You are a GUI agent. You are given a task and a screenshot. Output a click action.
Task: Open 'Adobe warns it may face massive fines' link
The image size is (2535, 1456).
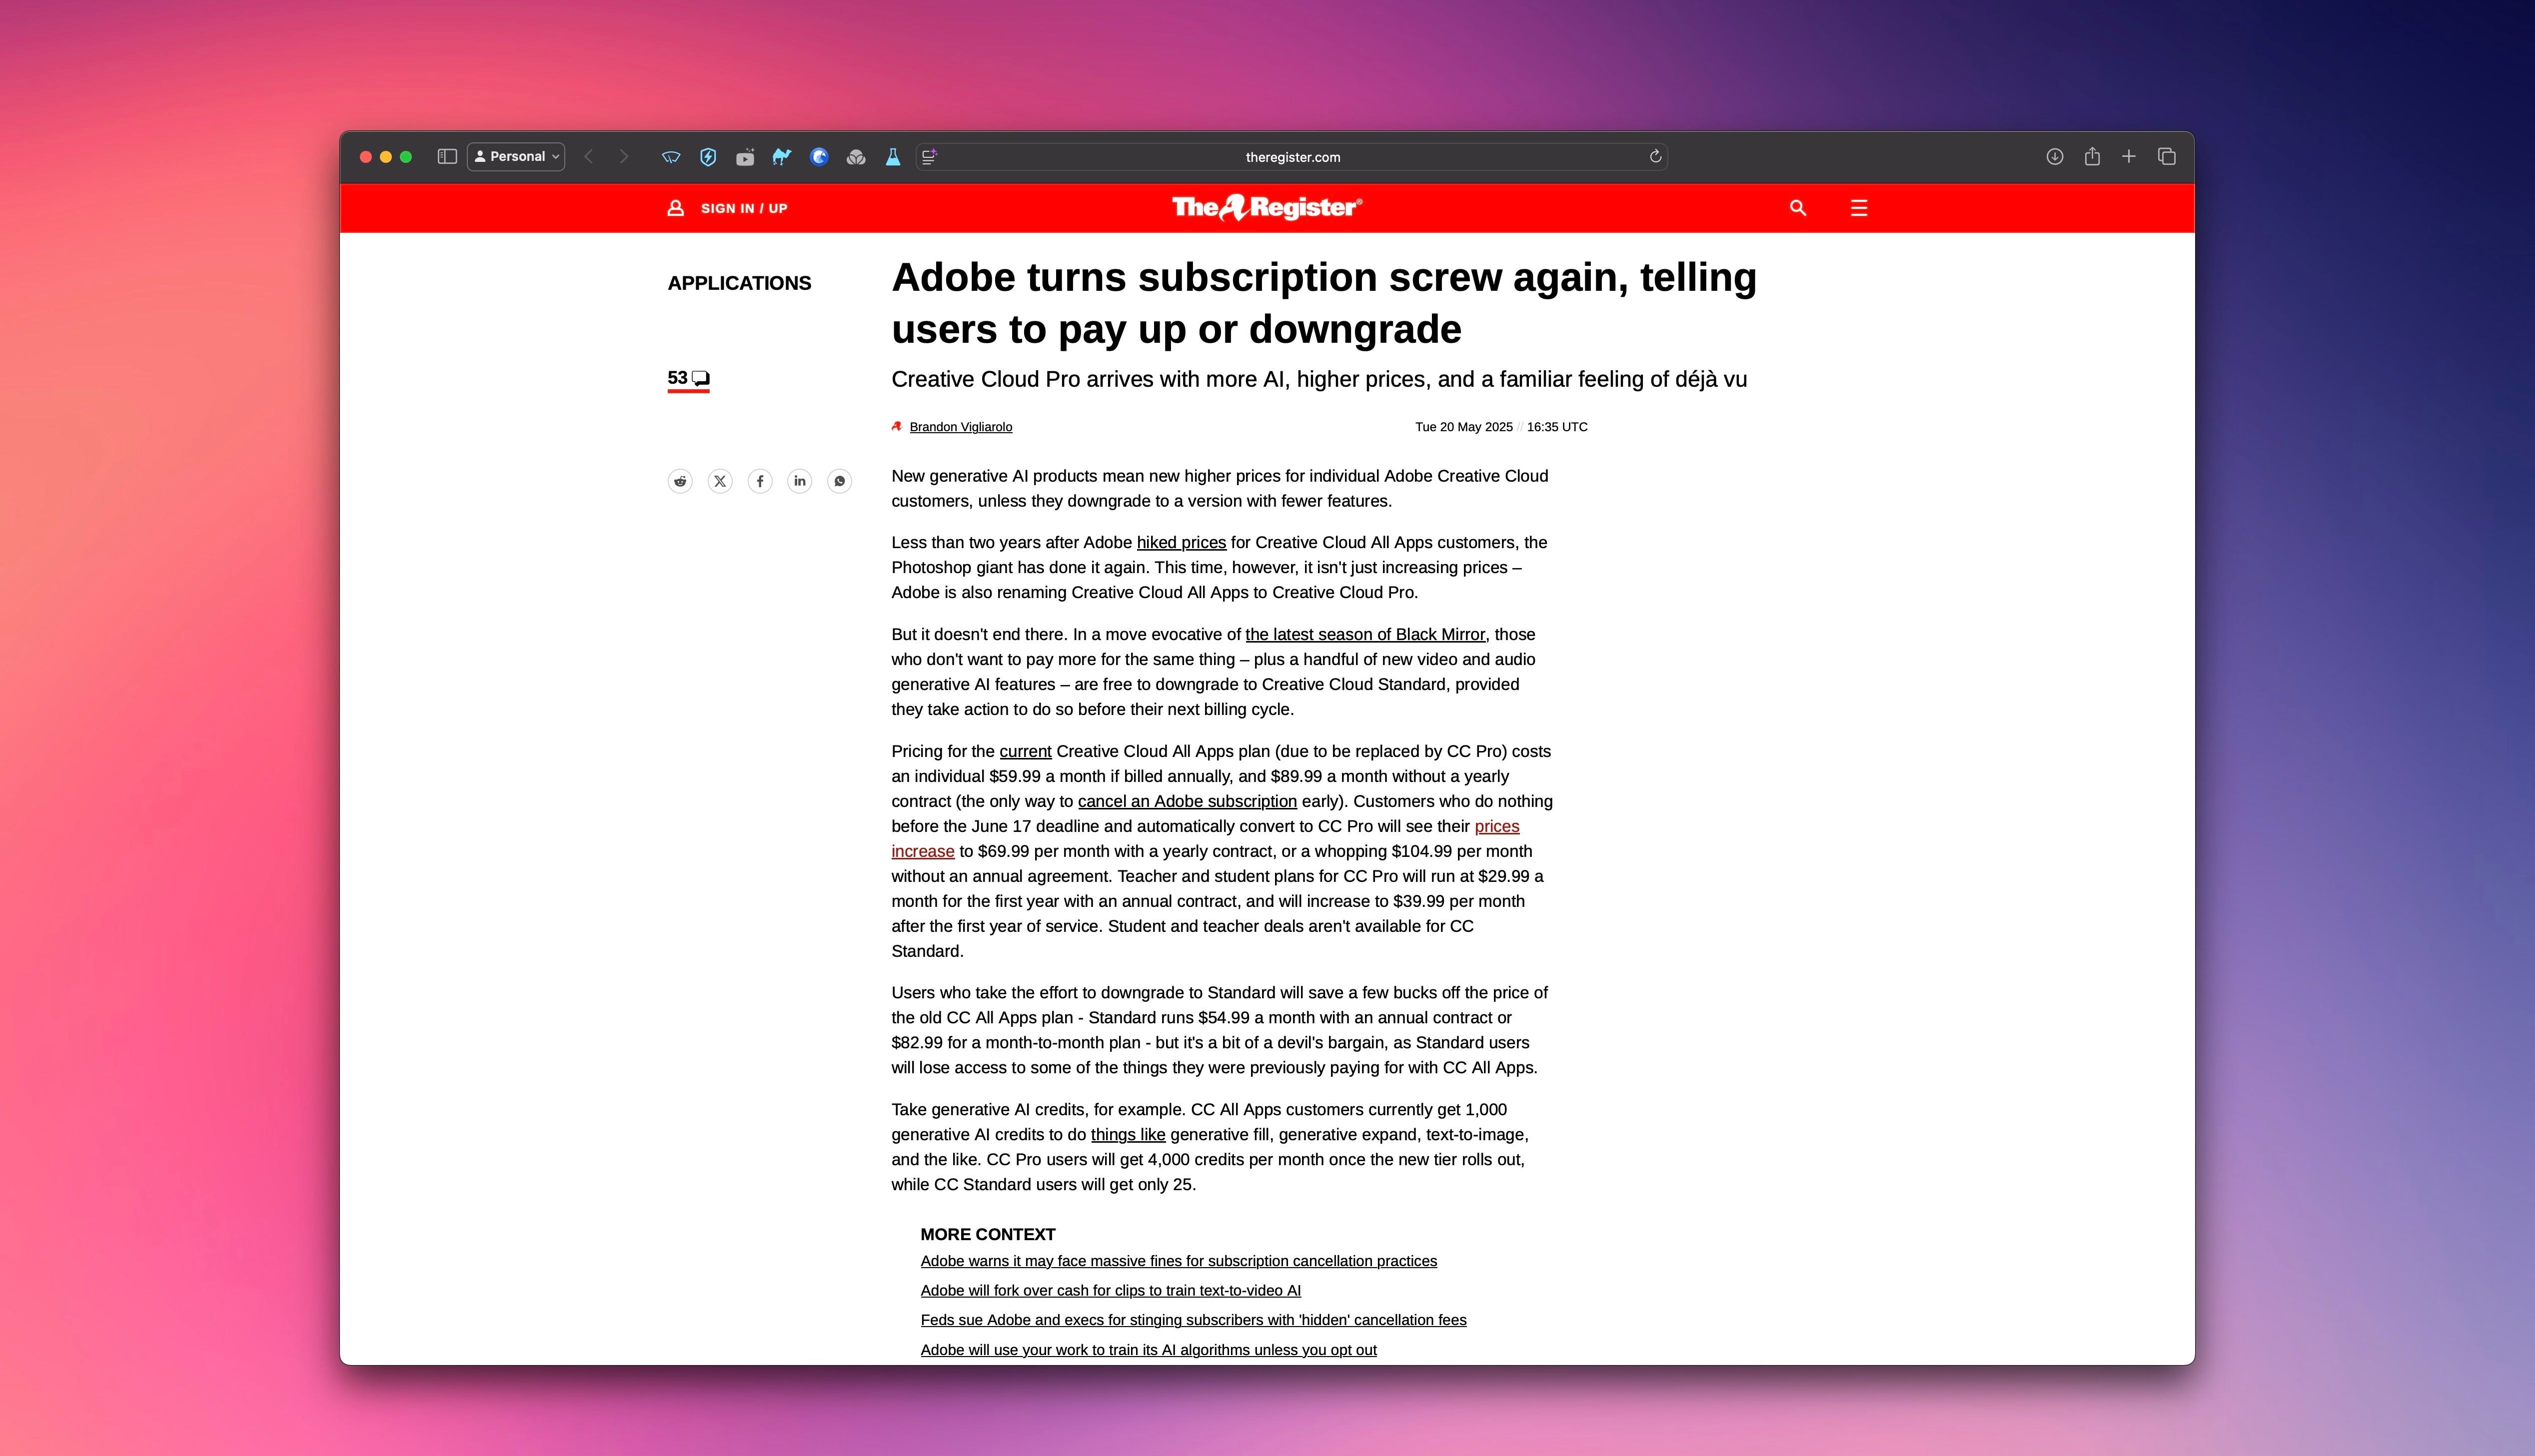pyautogui.click(x=1178, y=1261)
